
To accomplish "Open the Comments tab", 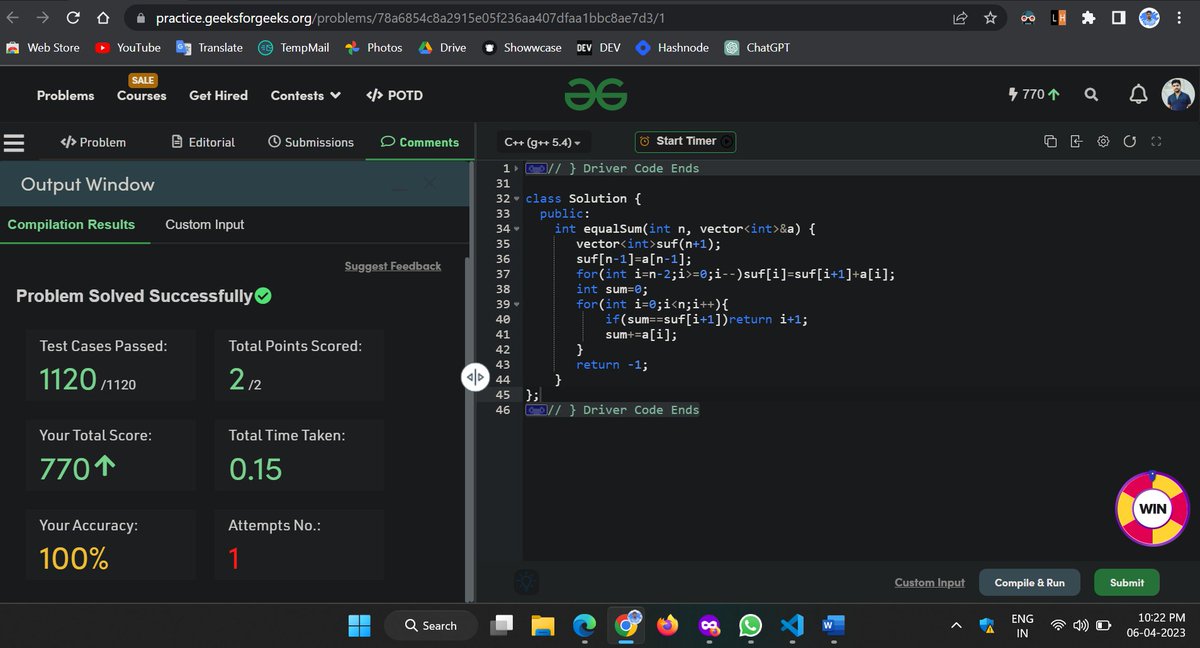I will (420, 142).
